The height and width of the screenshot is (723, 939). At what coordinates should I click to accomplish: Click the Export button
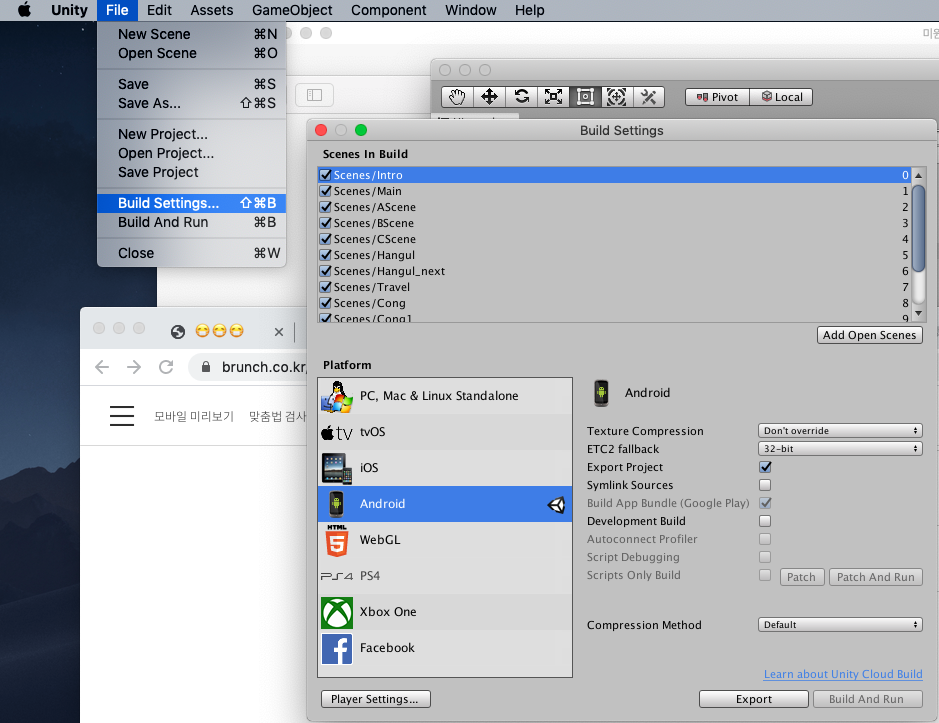[x=753, y=699]
